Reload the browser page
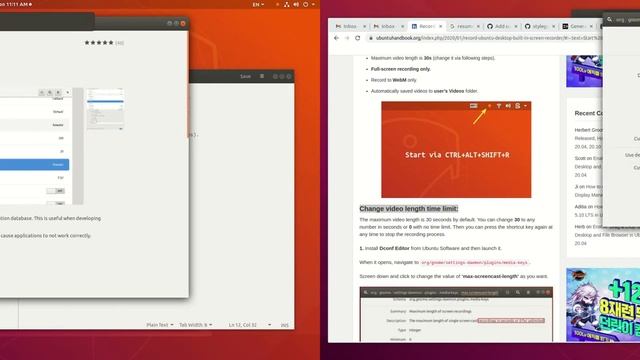The image size is (640, 360). coord(358,38)
